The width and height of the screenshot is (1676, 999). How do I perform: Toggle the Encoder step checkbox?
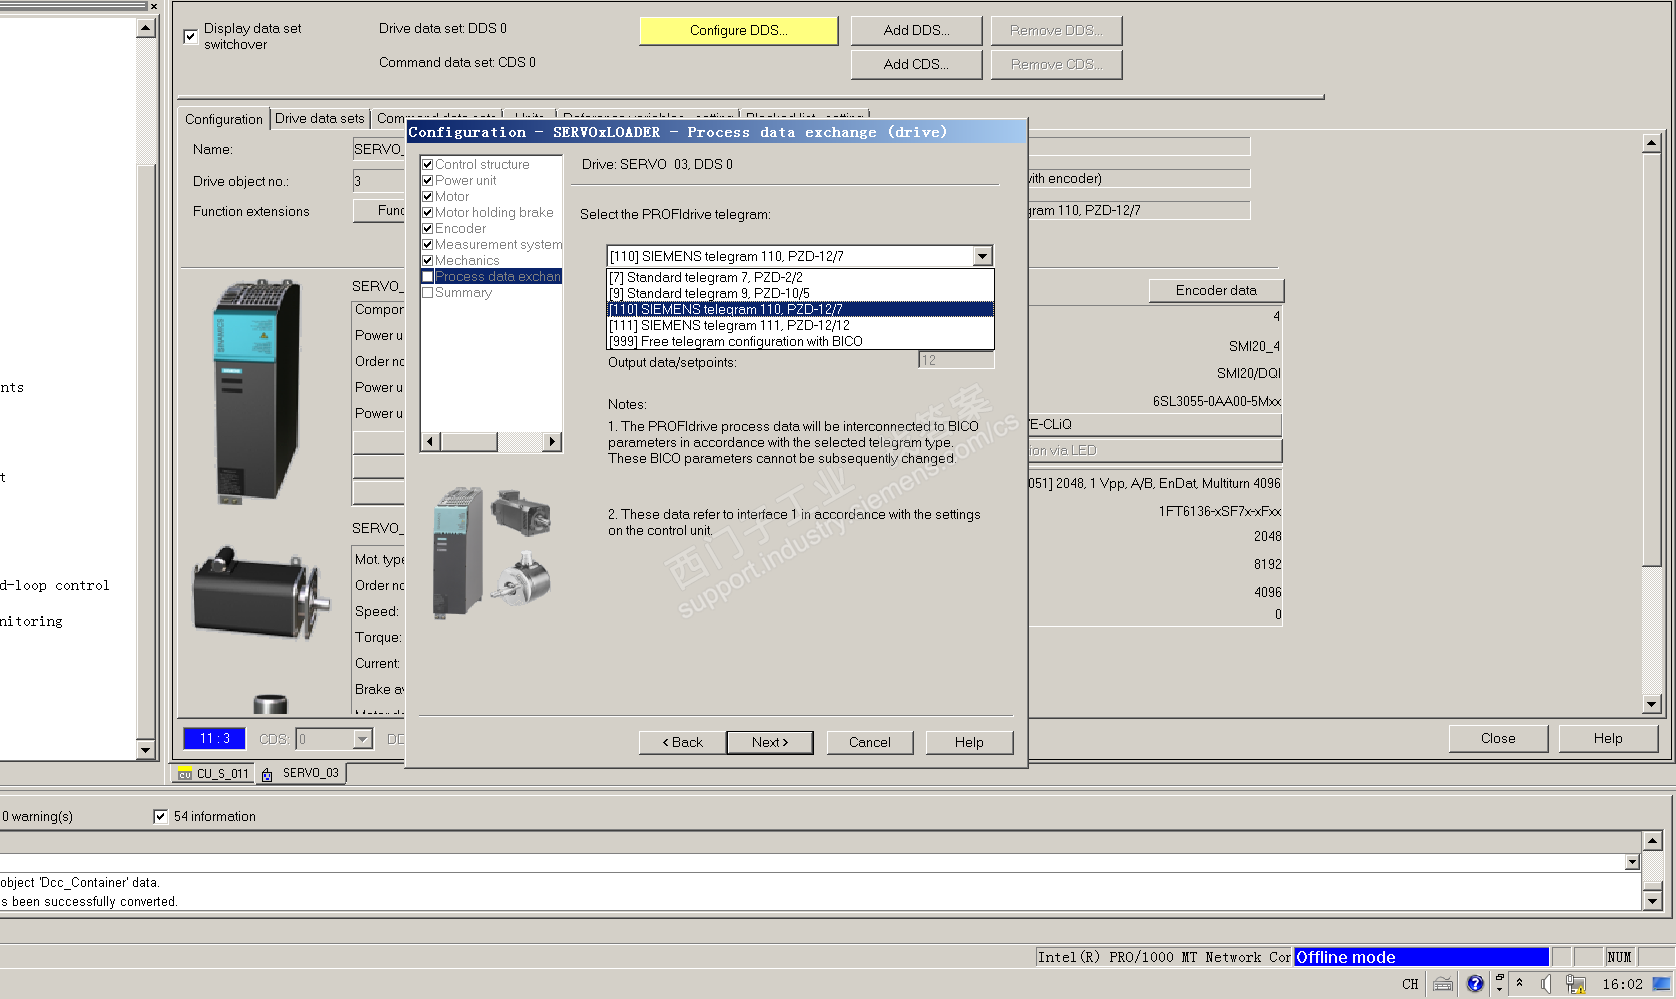tap(427, 229)
